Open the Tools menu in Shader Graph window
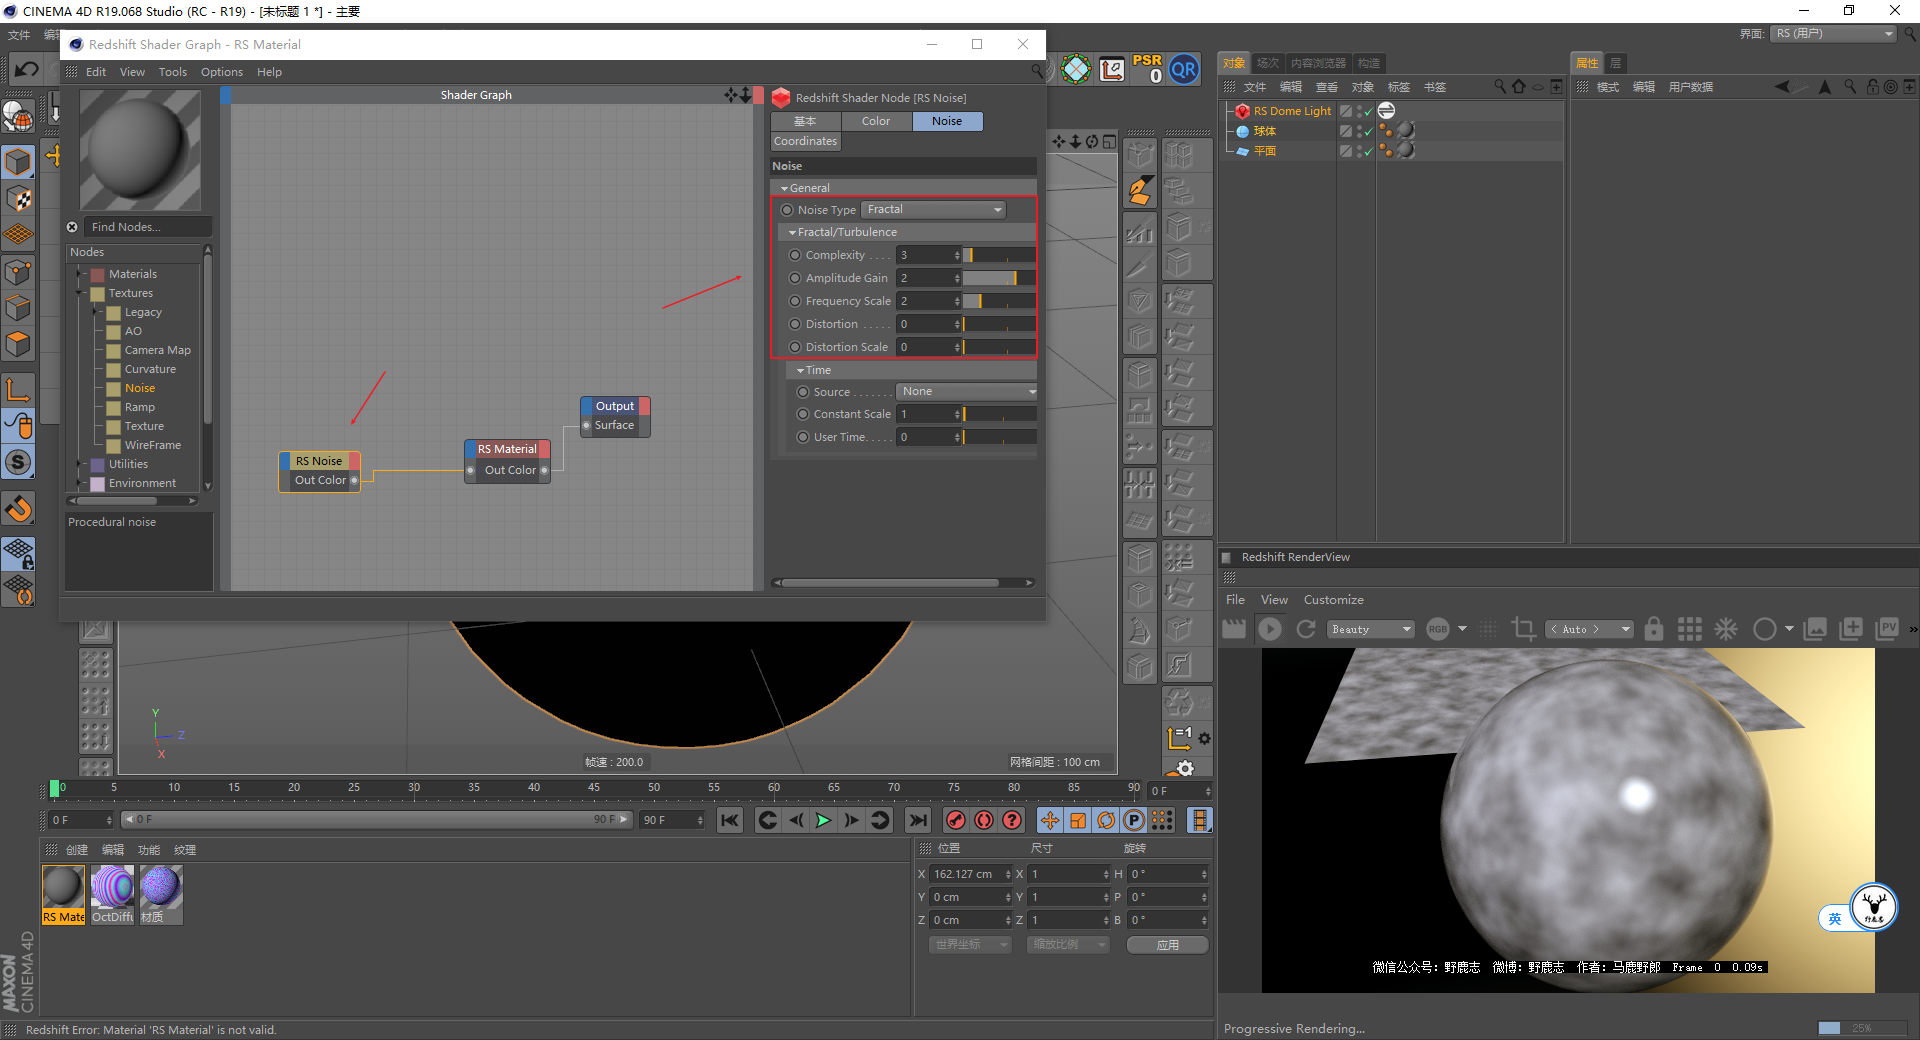 click(x=172, y=72)
